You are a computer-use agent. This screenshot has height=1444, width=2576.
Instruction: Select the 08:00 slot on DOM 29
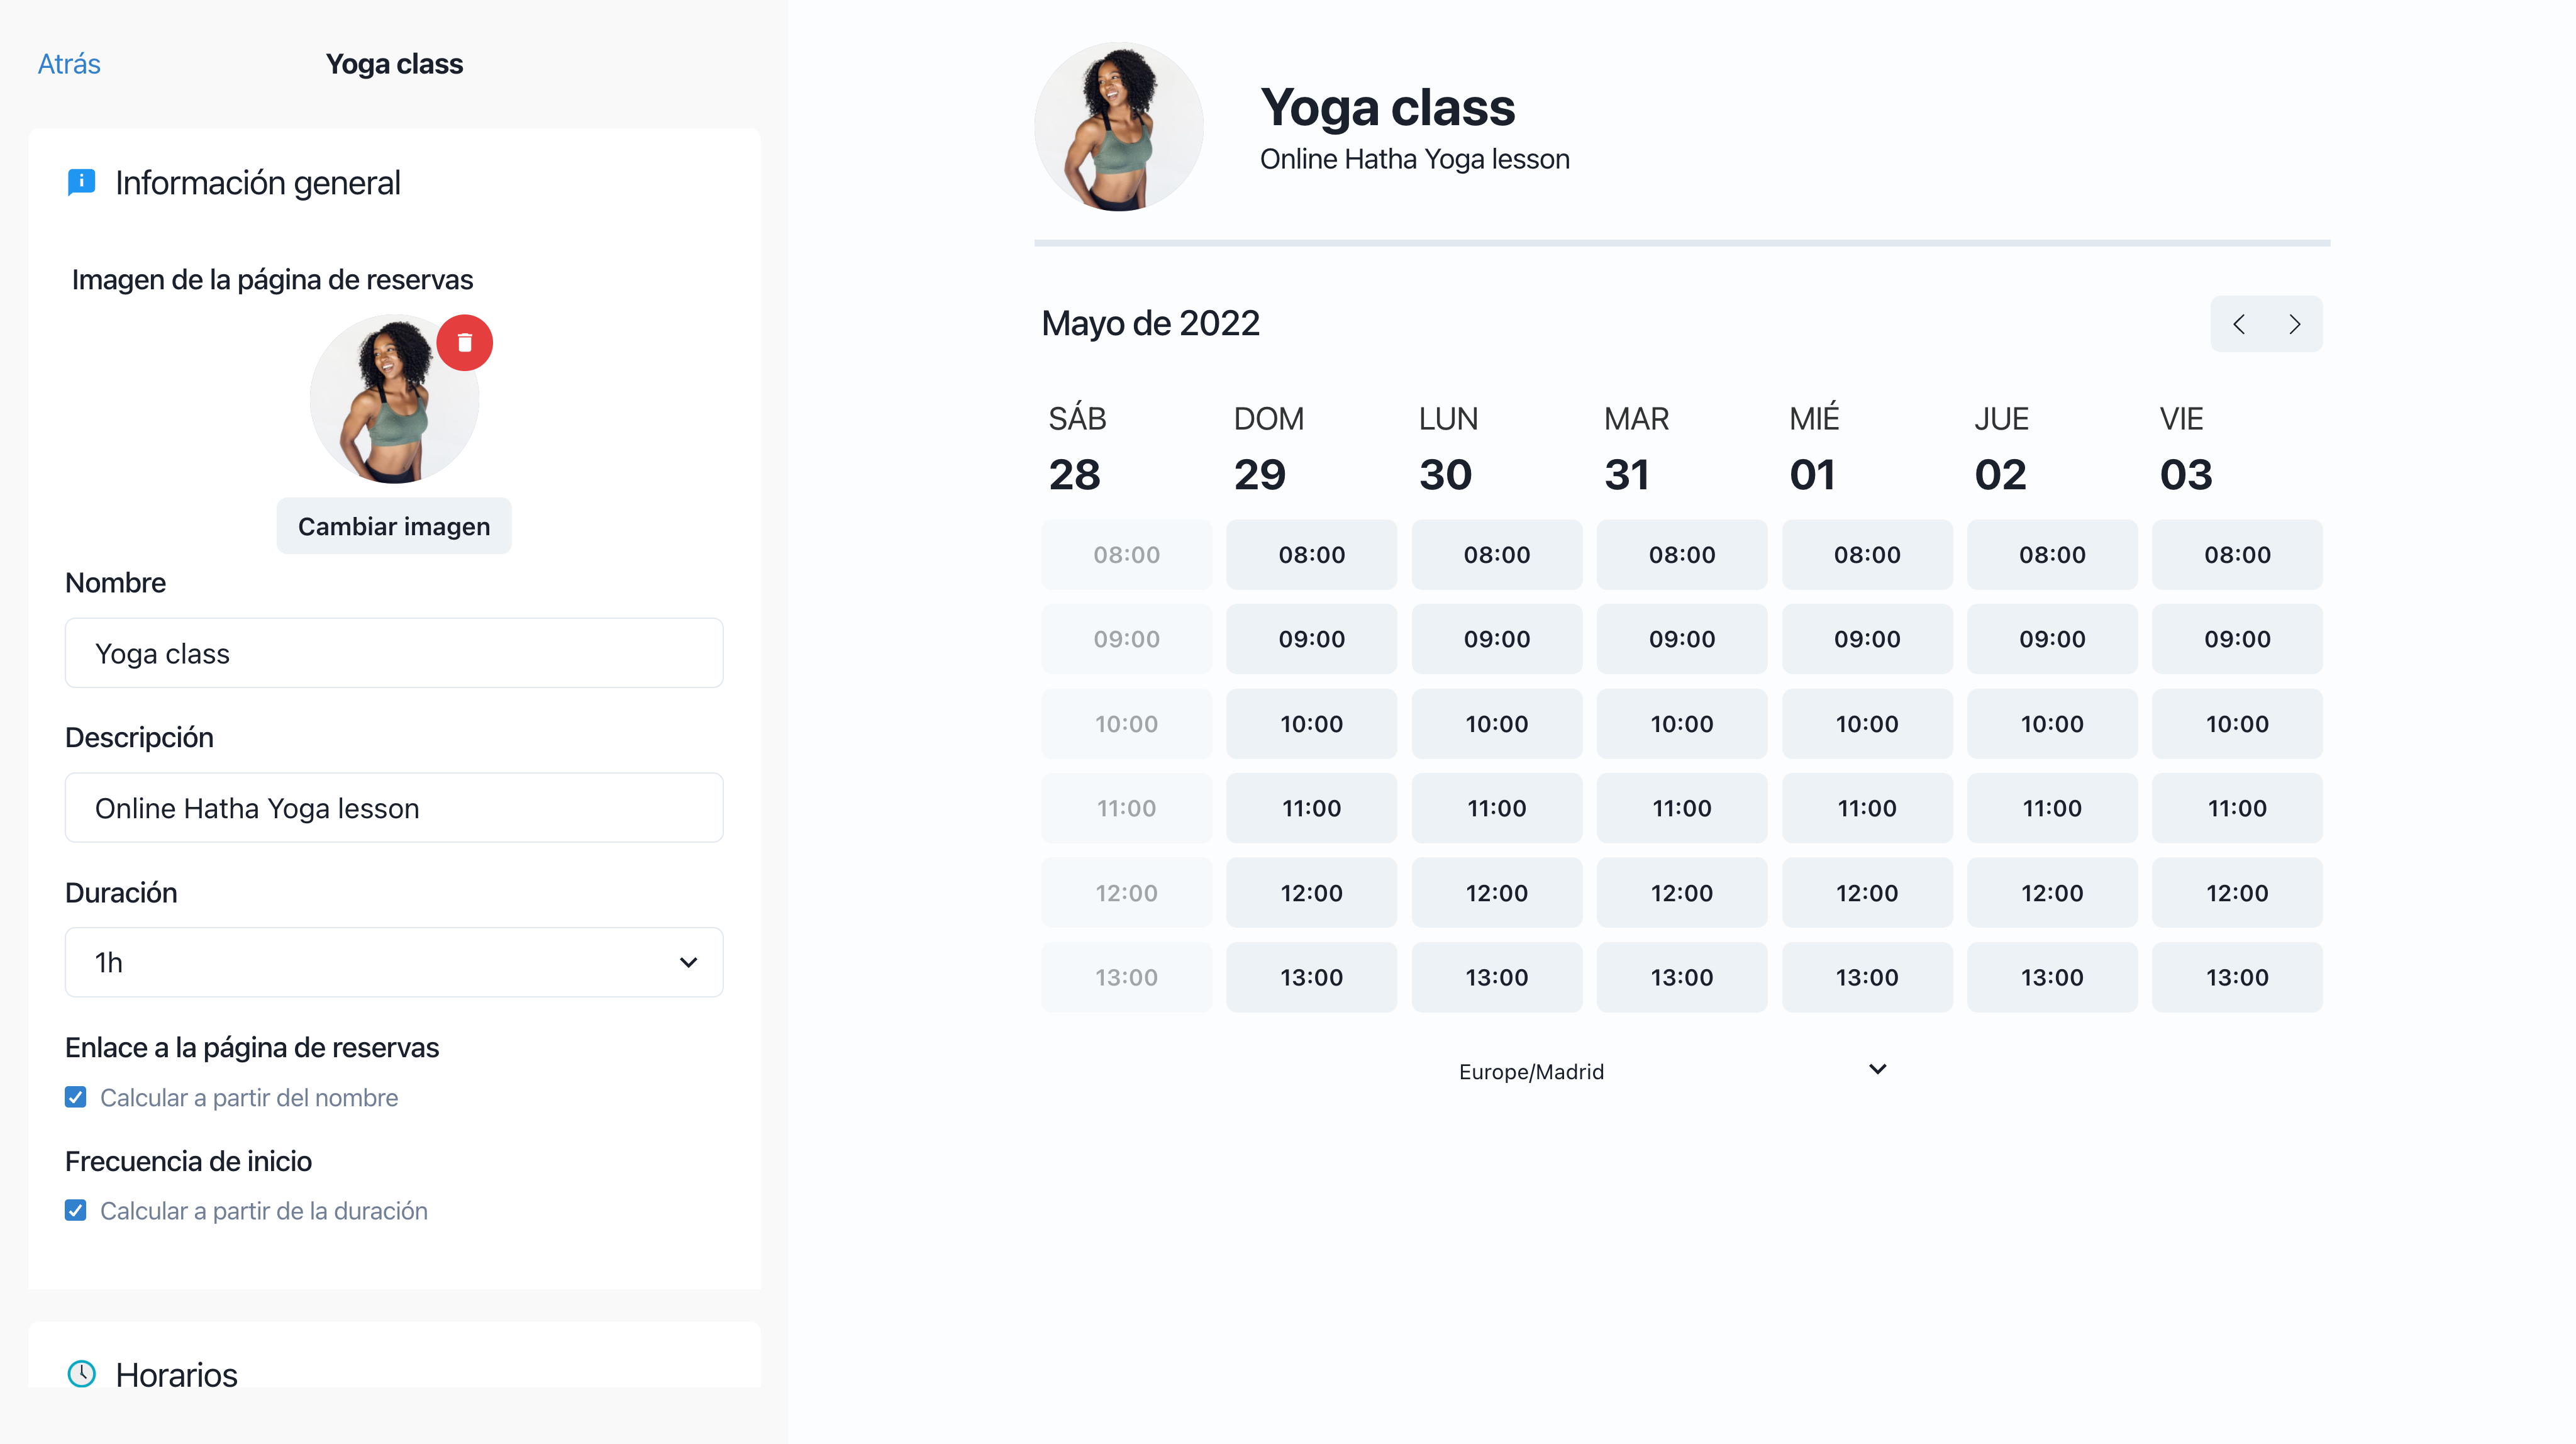click(1311, 554)
